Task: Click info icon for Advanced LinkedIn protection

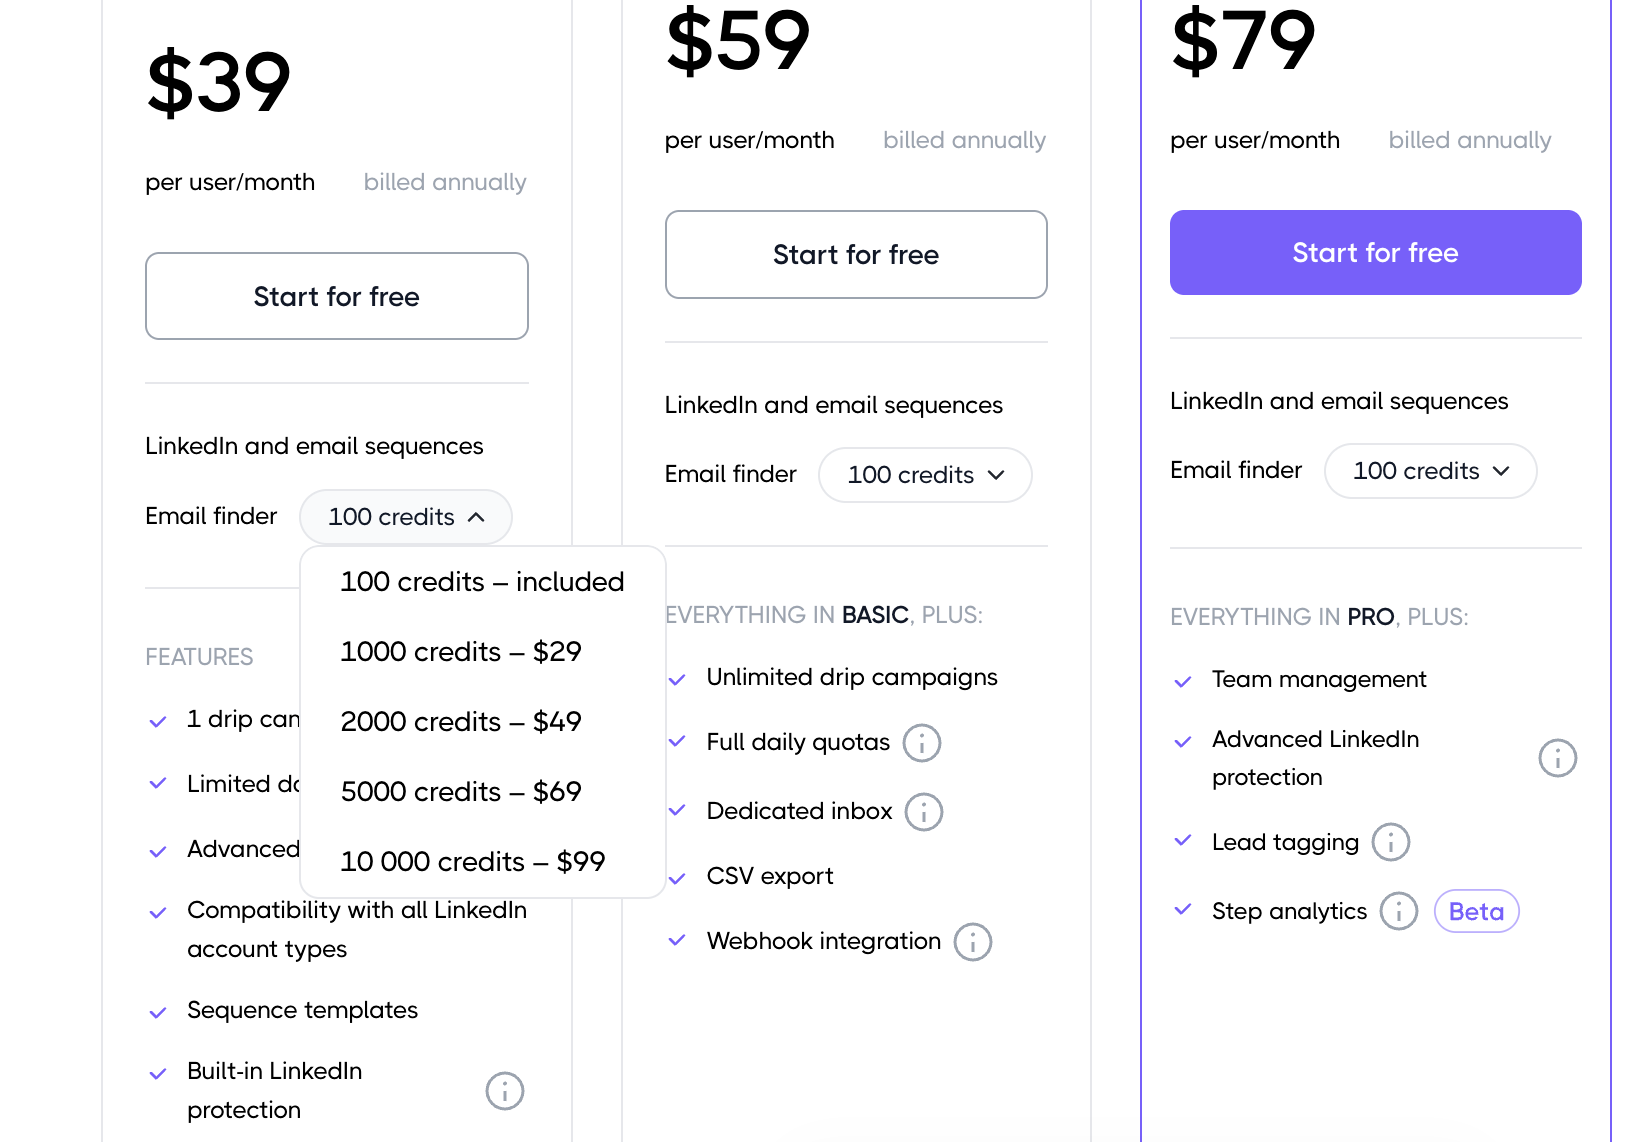Action: 1557,758
